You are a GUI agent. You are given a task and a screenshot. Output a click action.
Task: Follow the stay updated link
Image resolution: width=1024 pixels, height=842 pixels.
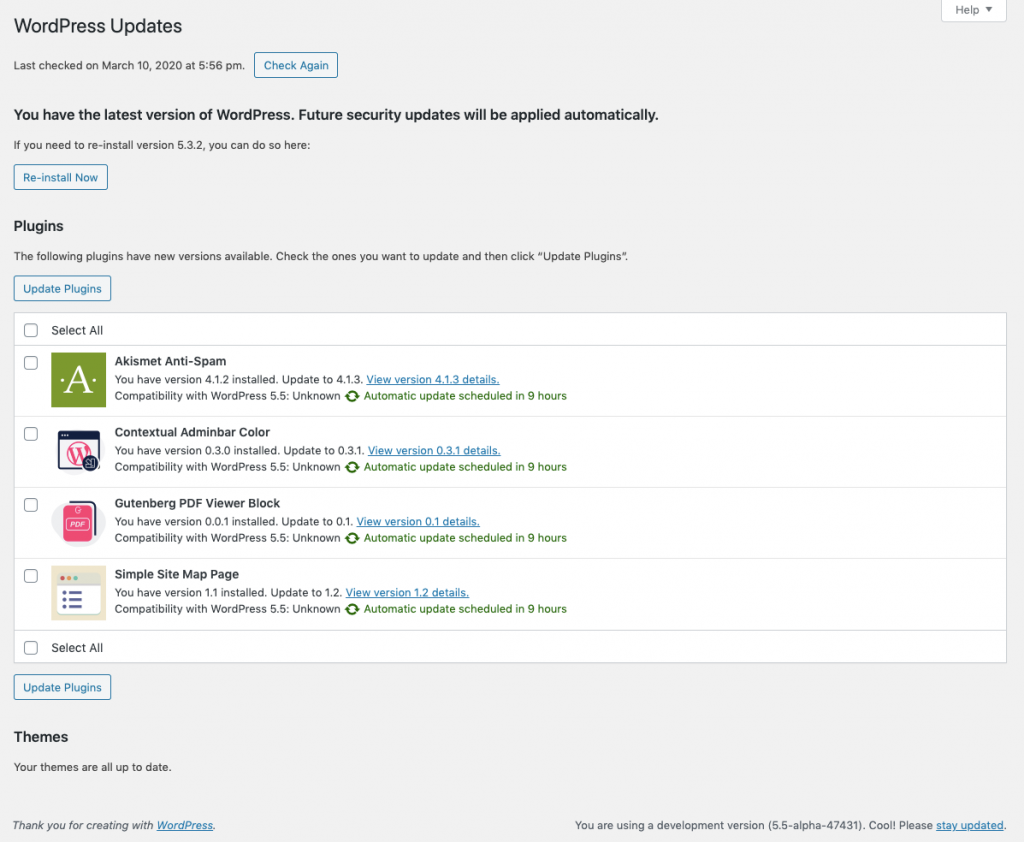point(970,825)
